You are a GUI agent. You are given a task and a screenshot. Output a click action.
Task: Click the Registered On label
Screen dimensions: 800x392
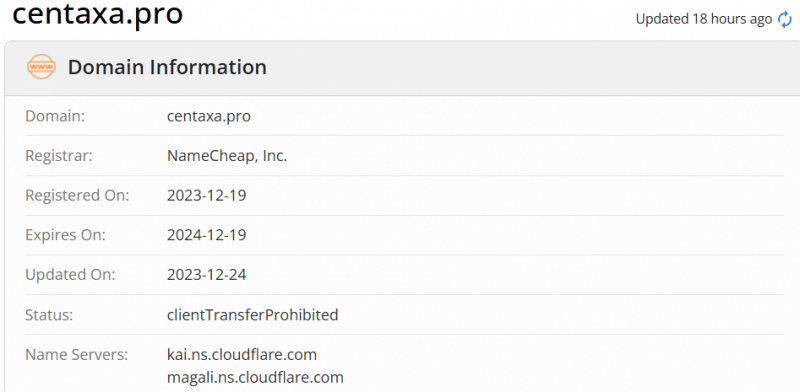click(78, 195)
